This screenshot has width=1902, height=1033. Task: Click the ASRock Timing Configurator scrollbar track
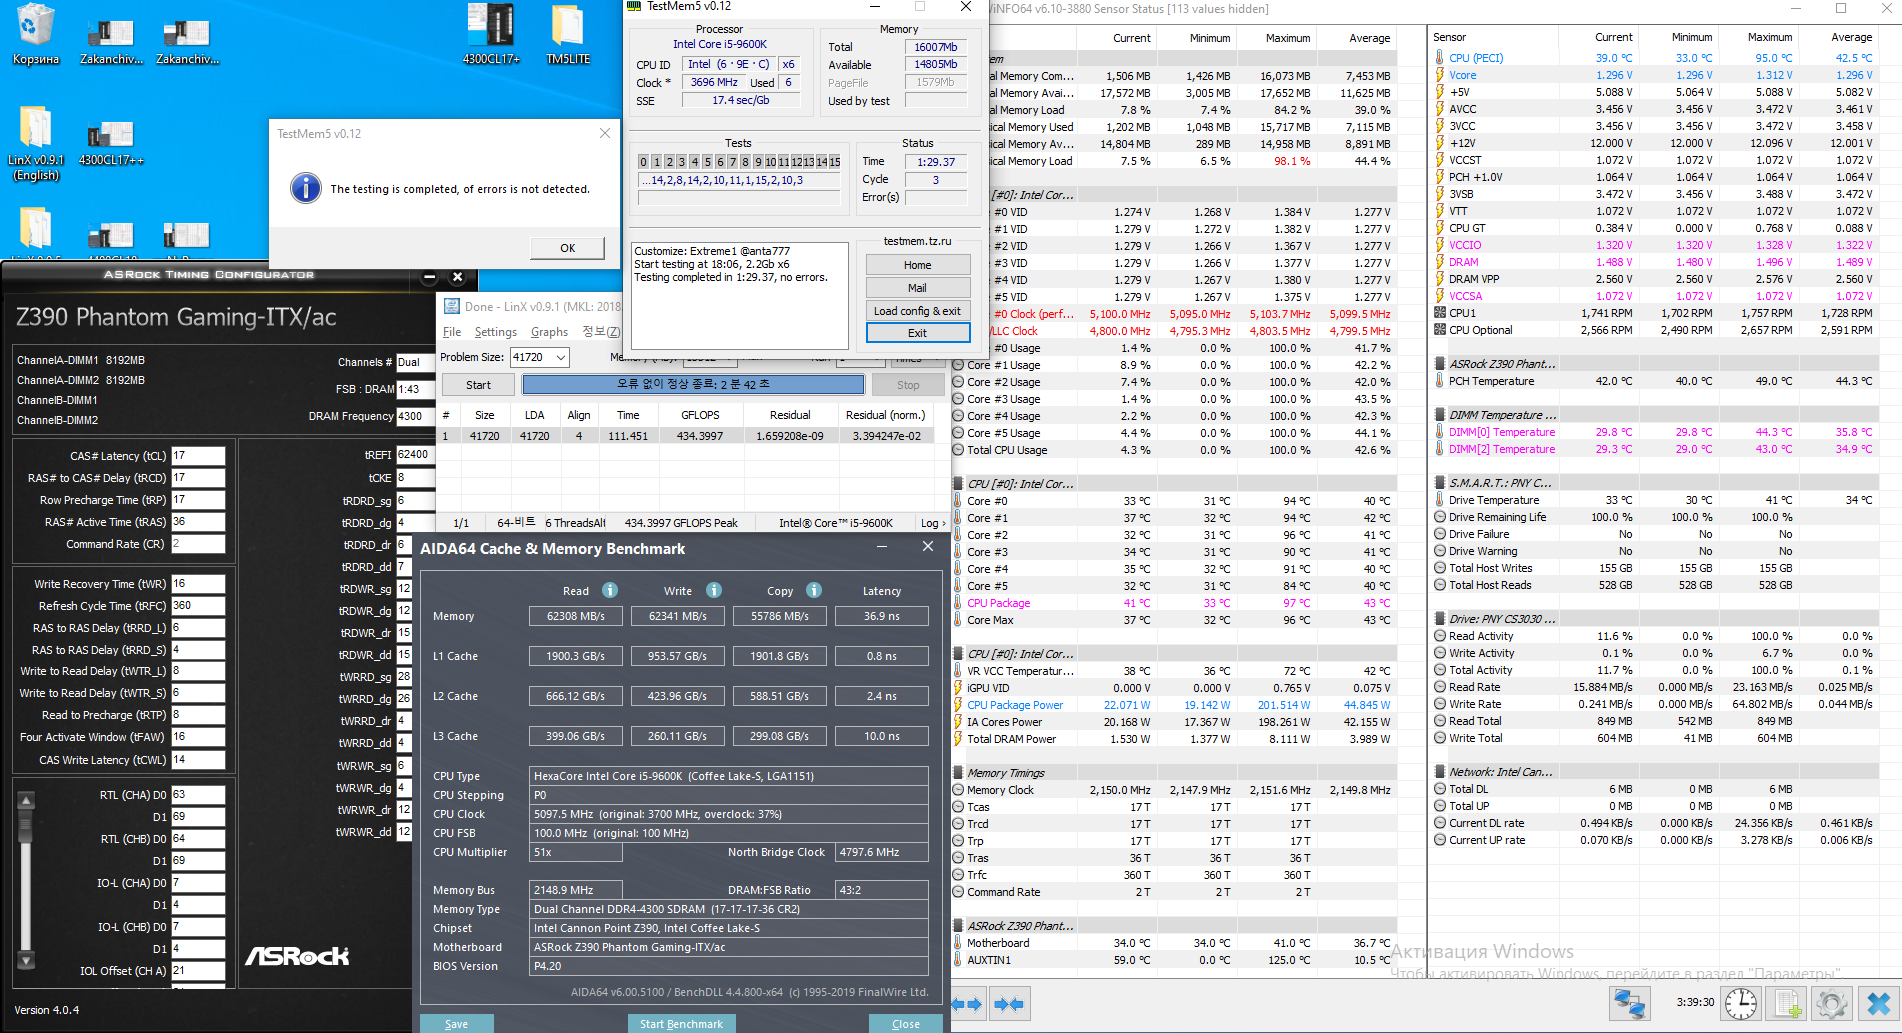pos(26,880)
